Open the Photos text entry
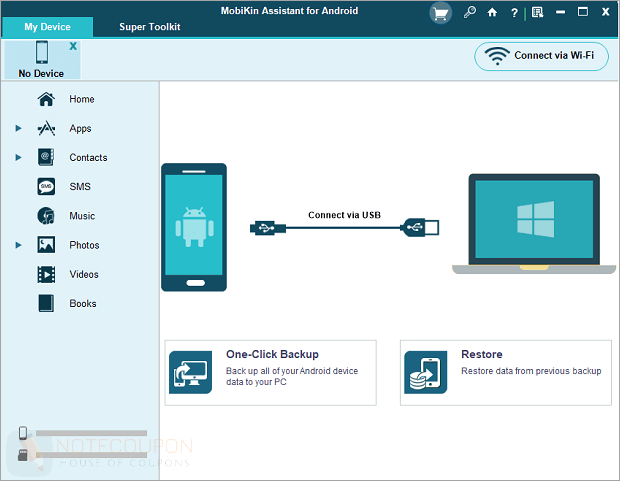 point(84,245)
